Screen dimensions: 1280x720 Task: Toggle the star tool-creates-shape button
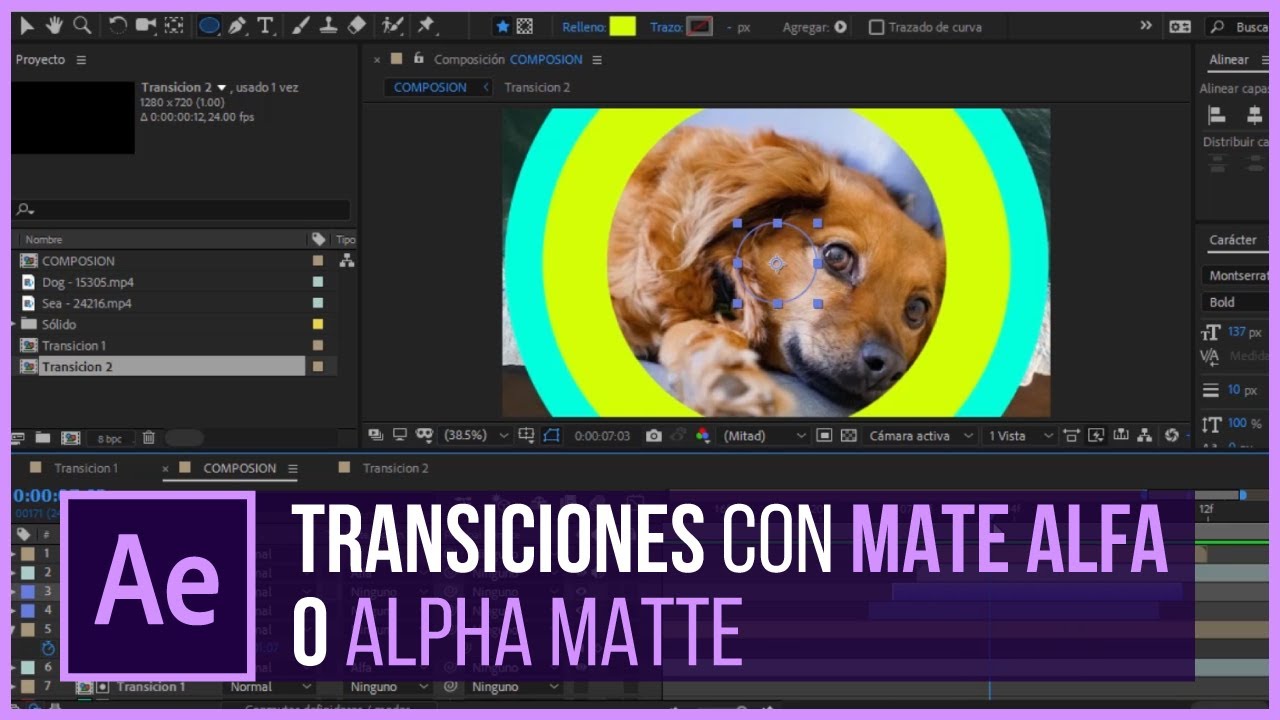(503, 27)
